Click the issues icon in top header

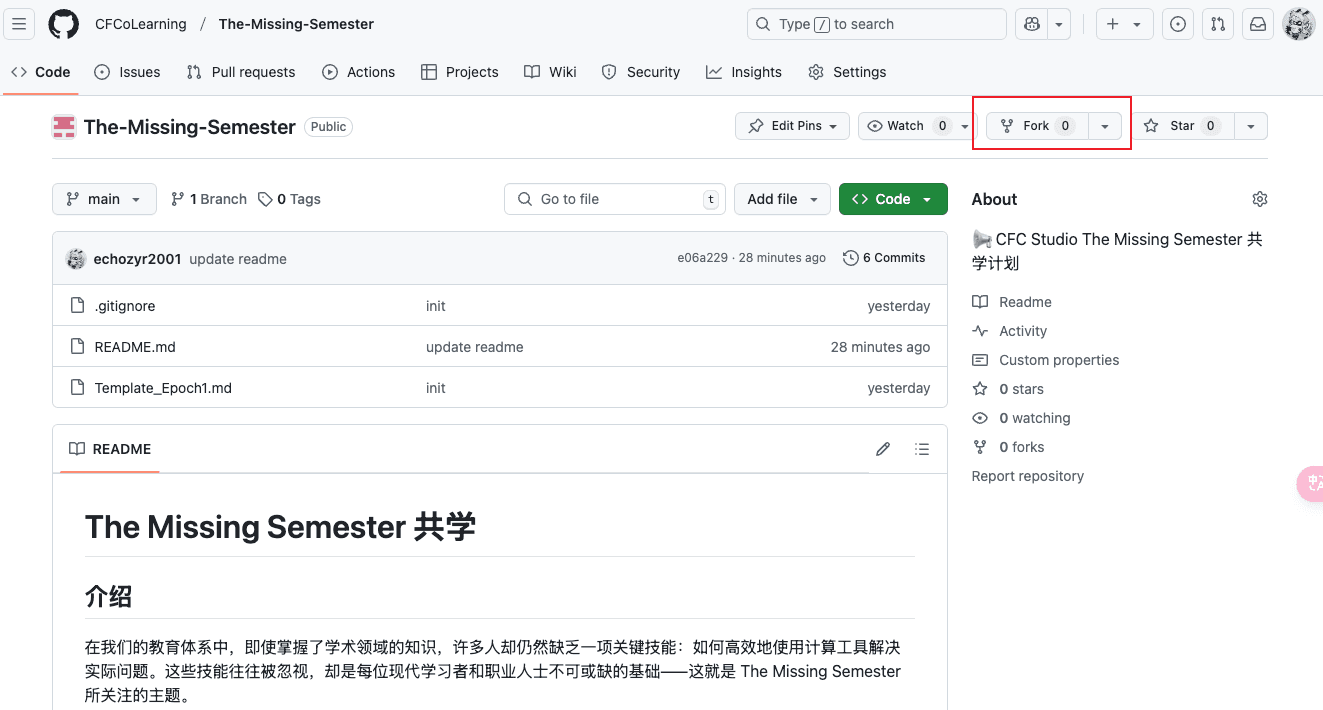(1178, 24)
